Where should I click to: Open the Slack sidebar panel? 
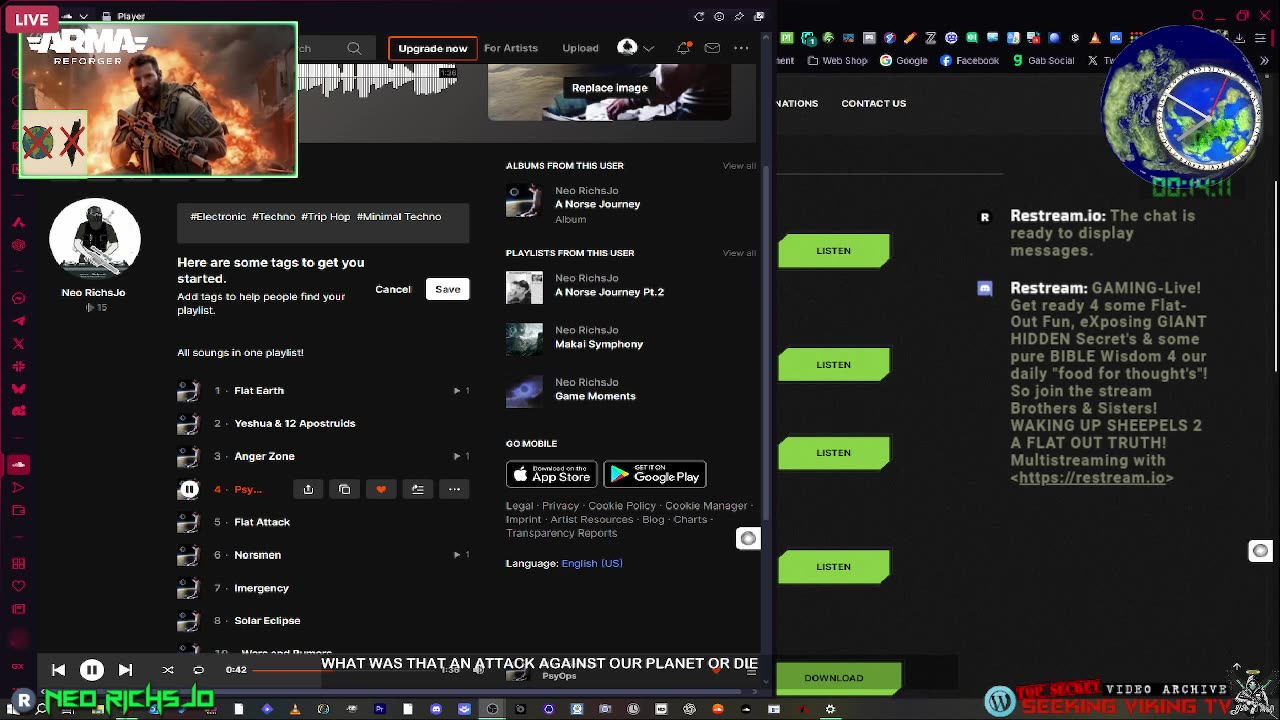point(18,366)
